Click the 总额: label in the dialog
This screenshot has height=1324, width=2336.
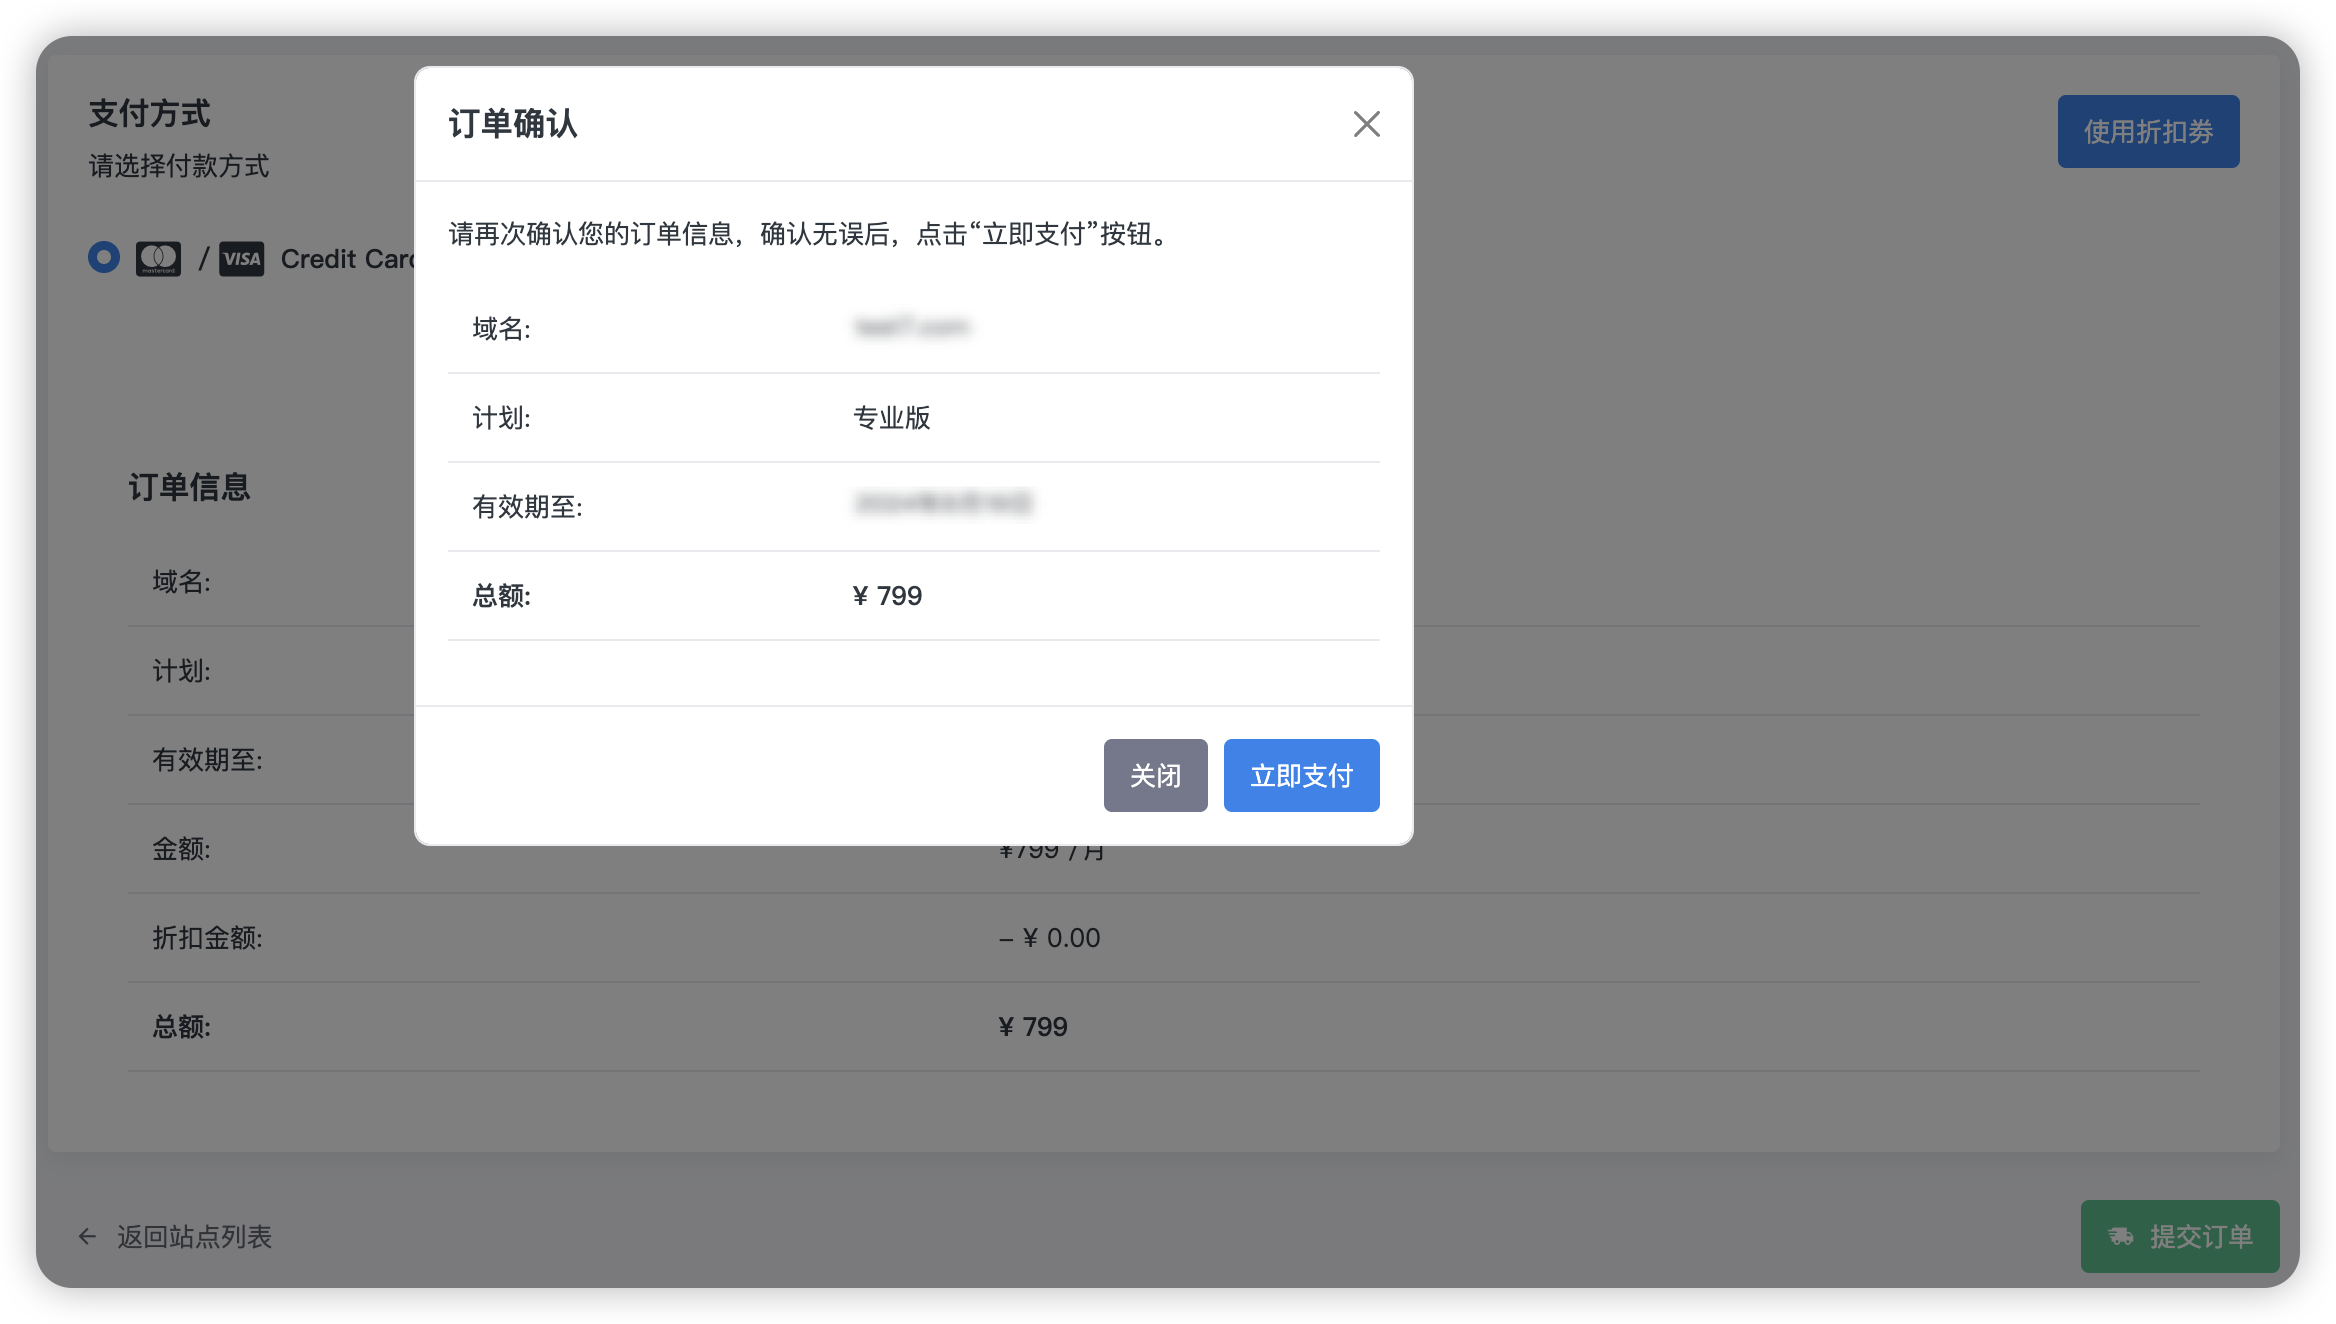click(x=501, y=596)
